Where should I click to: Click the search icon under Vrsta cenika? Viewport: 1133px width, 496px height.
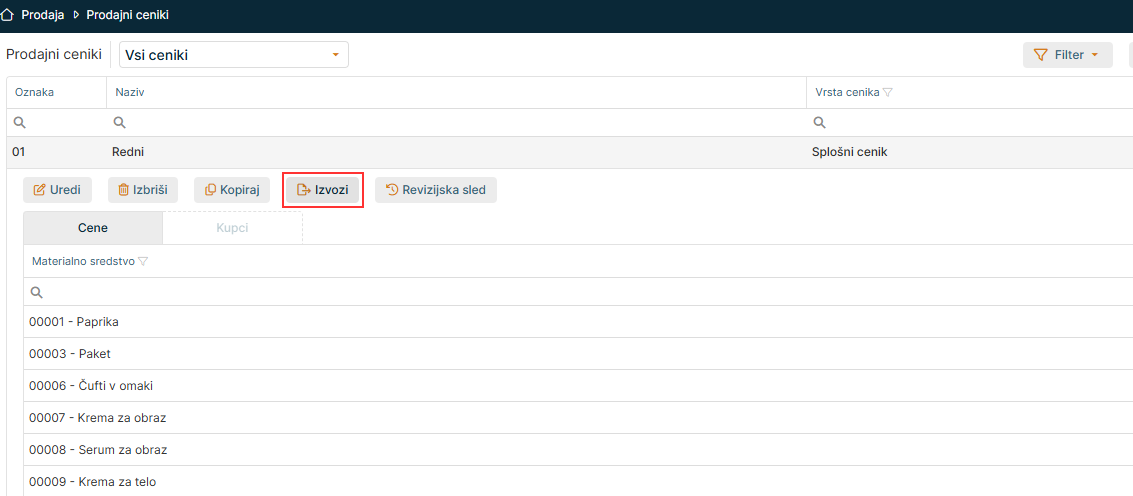(x=819, y=122)
